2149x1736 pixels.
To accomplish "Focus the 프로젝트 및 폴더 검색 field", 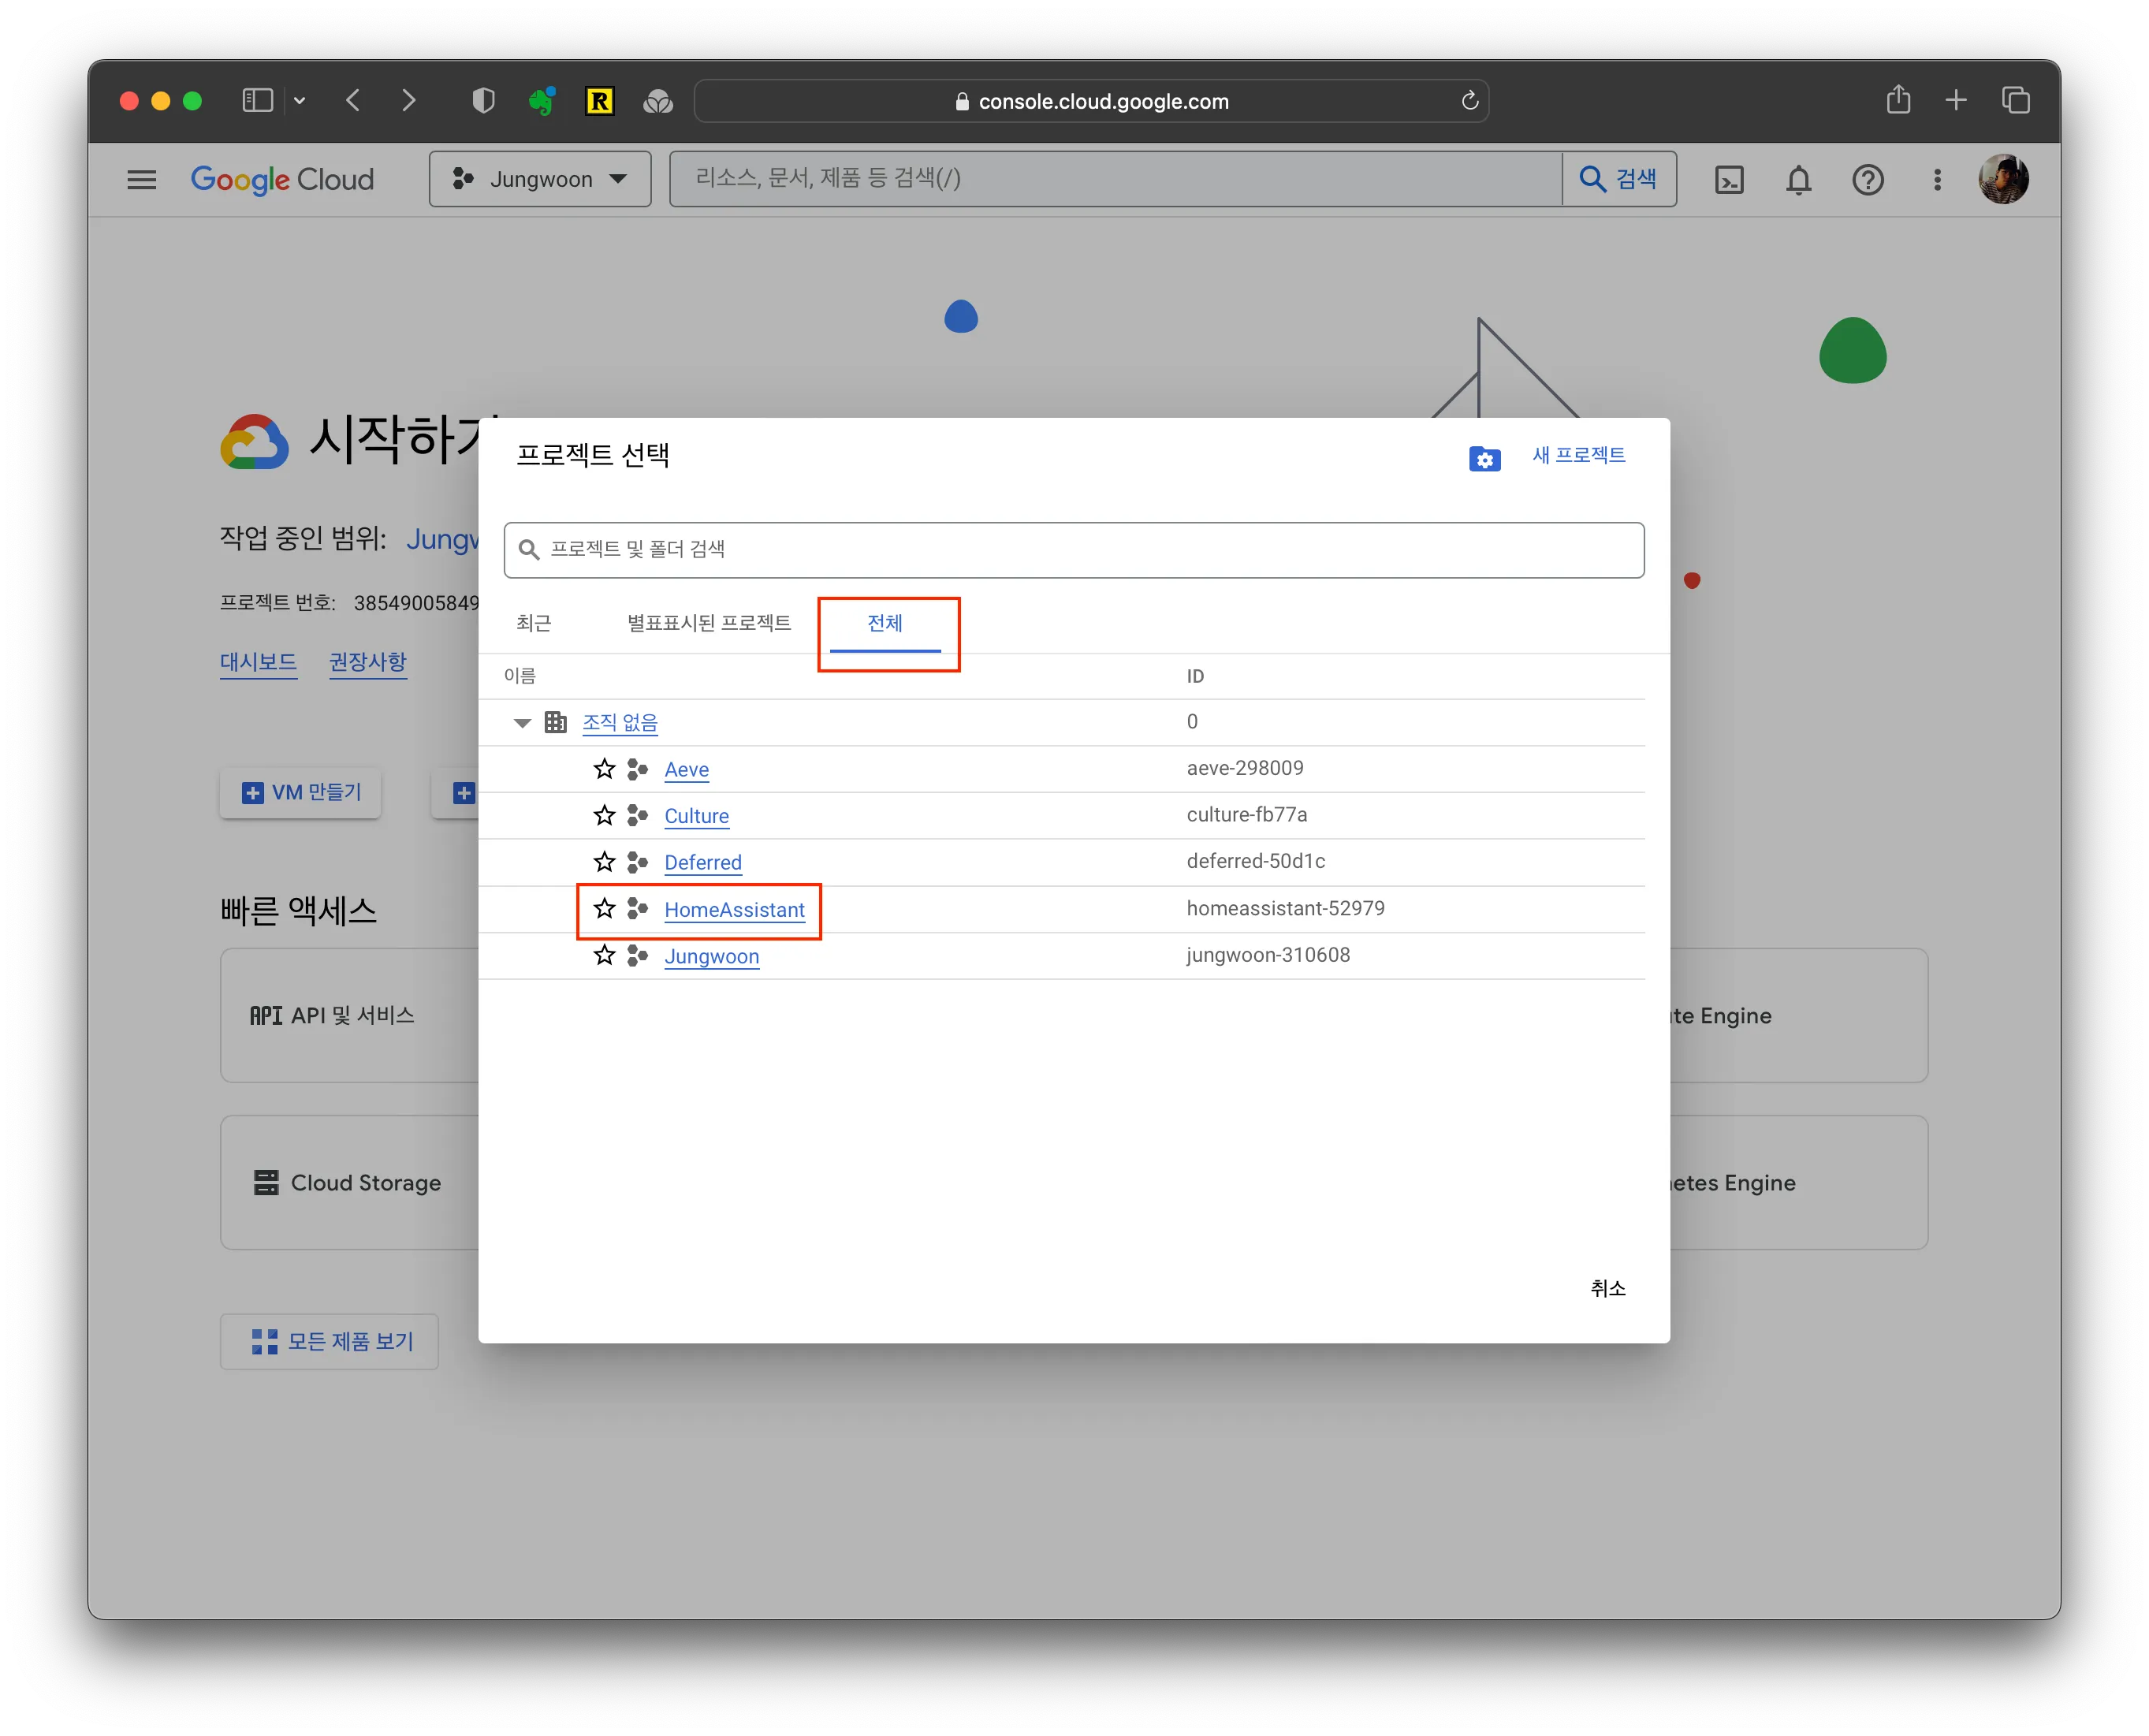I will pyautogui.click(x=1073, y=549).
